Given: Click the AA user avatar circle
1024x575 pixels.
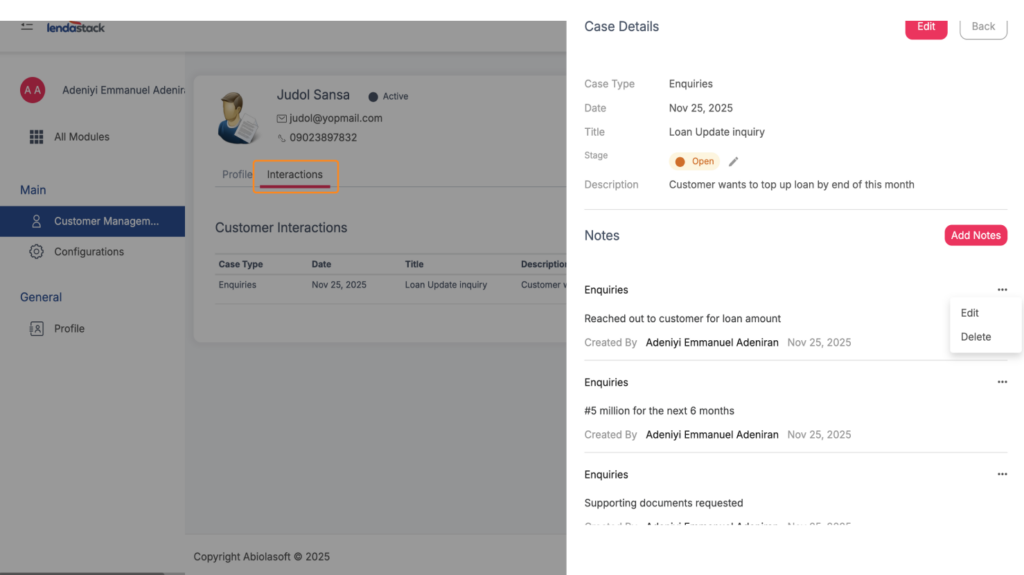Looking at the screenshot, I should click(x=33, y=90).
